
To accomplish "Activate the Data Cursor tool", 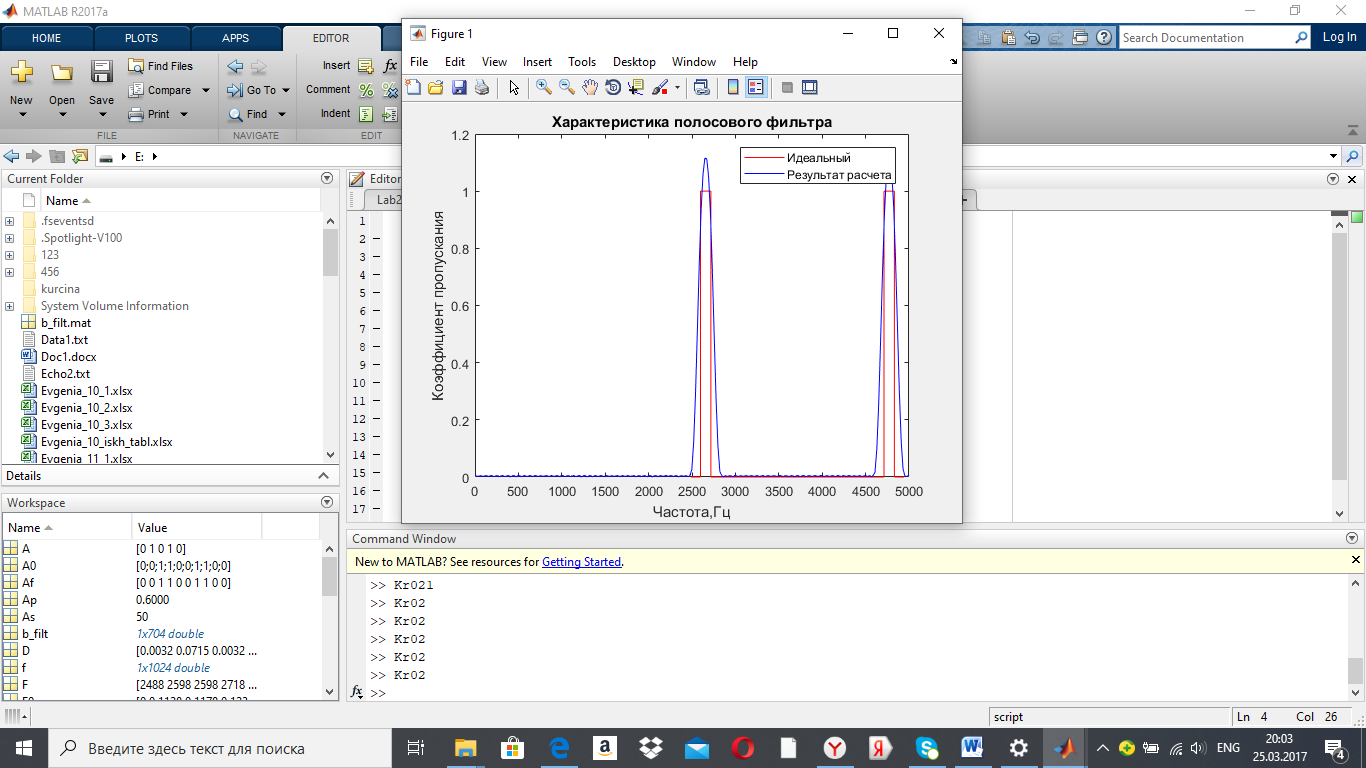I will pyautogui.click(x=636, y=88).
